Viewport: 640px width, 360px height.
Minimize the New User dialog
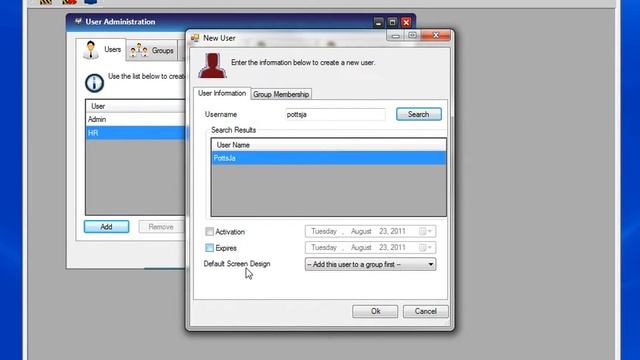pos(395,36)
